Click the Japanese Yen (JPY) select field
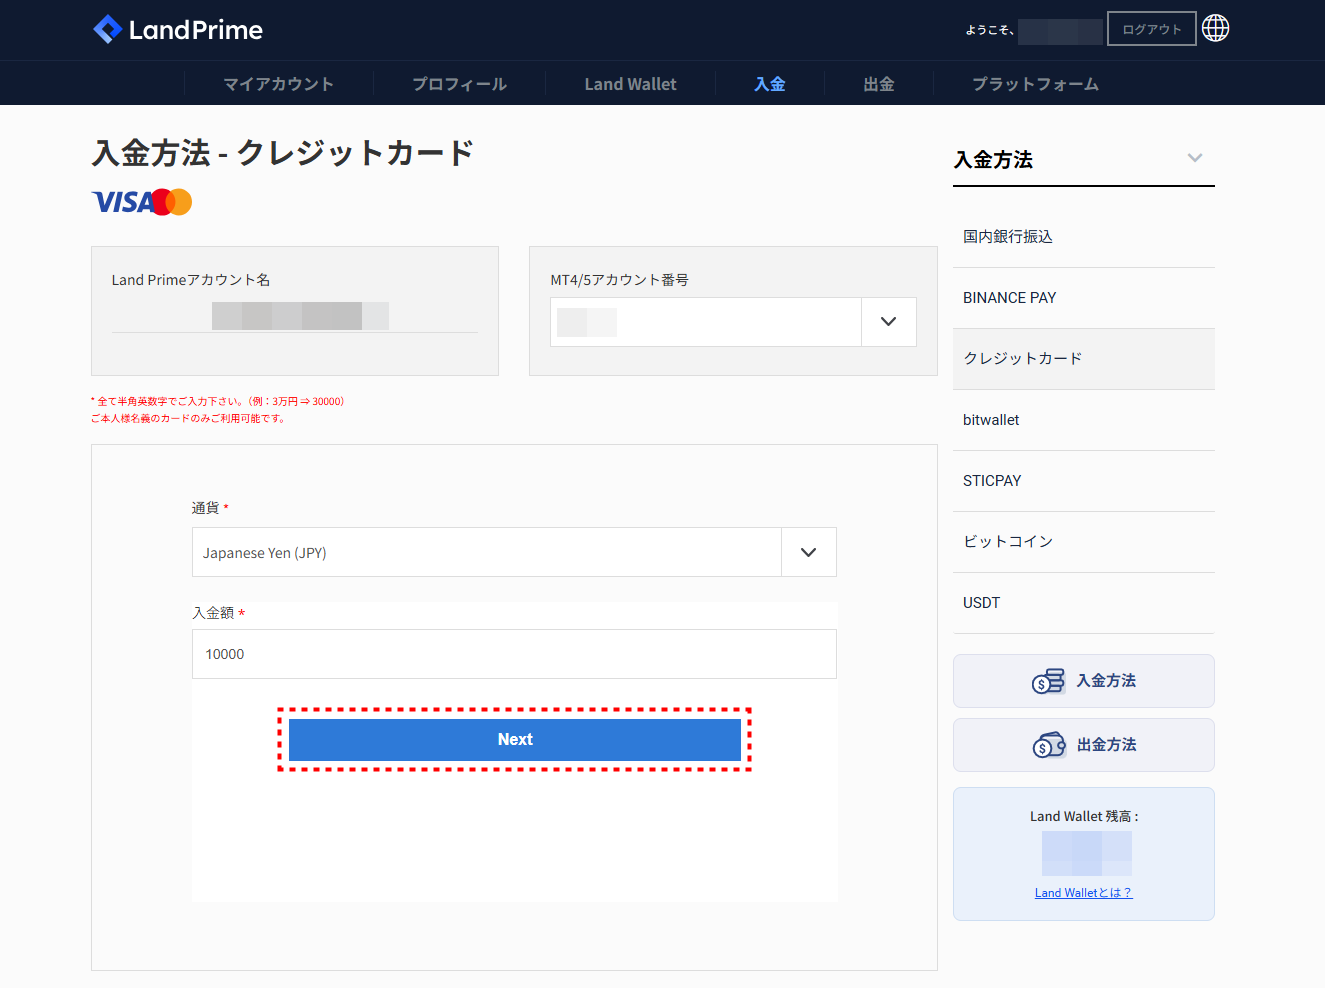 point(514,552)
